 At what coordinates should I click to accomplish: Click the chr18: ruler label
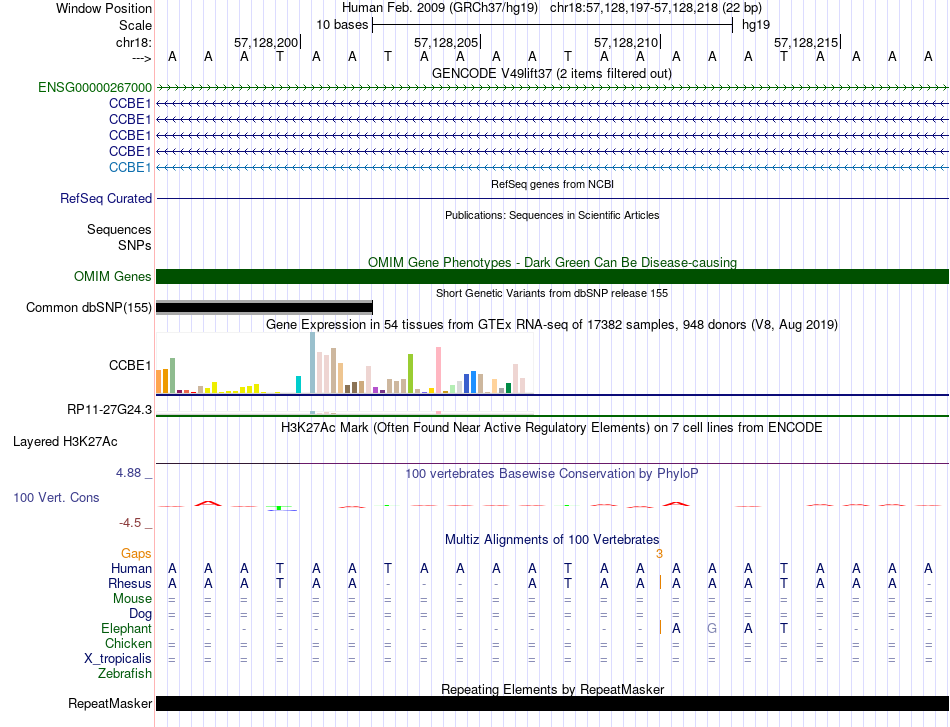tap(133, 42)
